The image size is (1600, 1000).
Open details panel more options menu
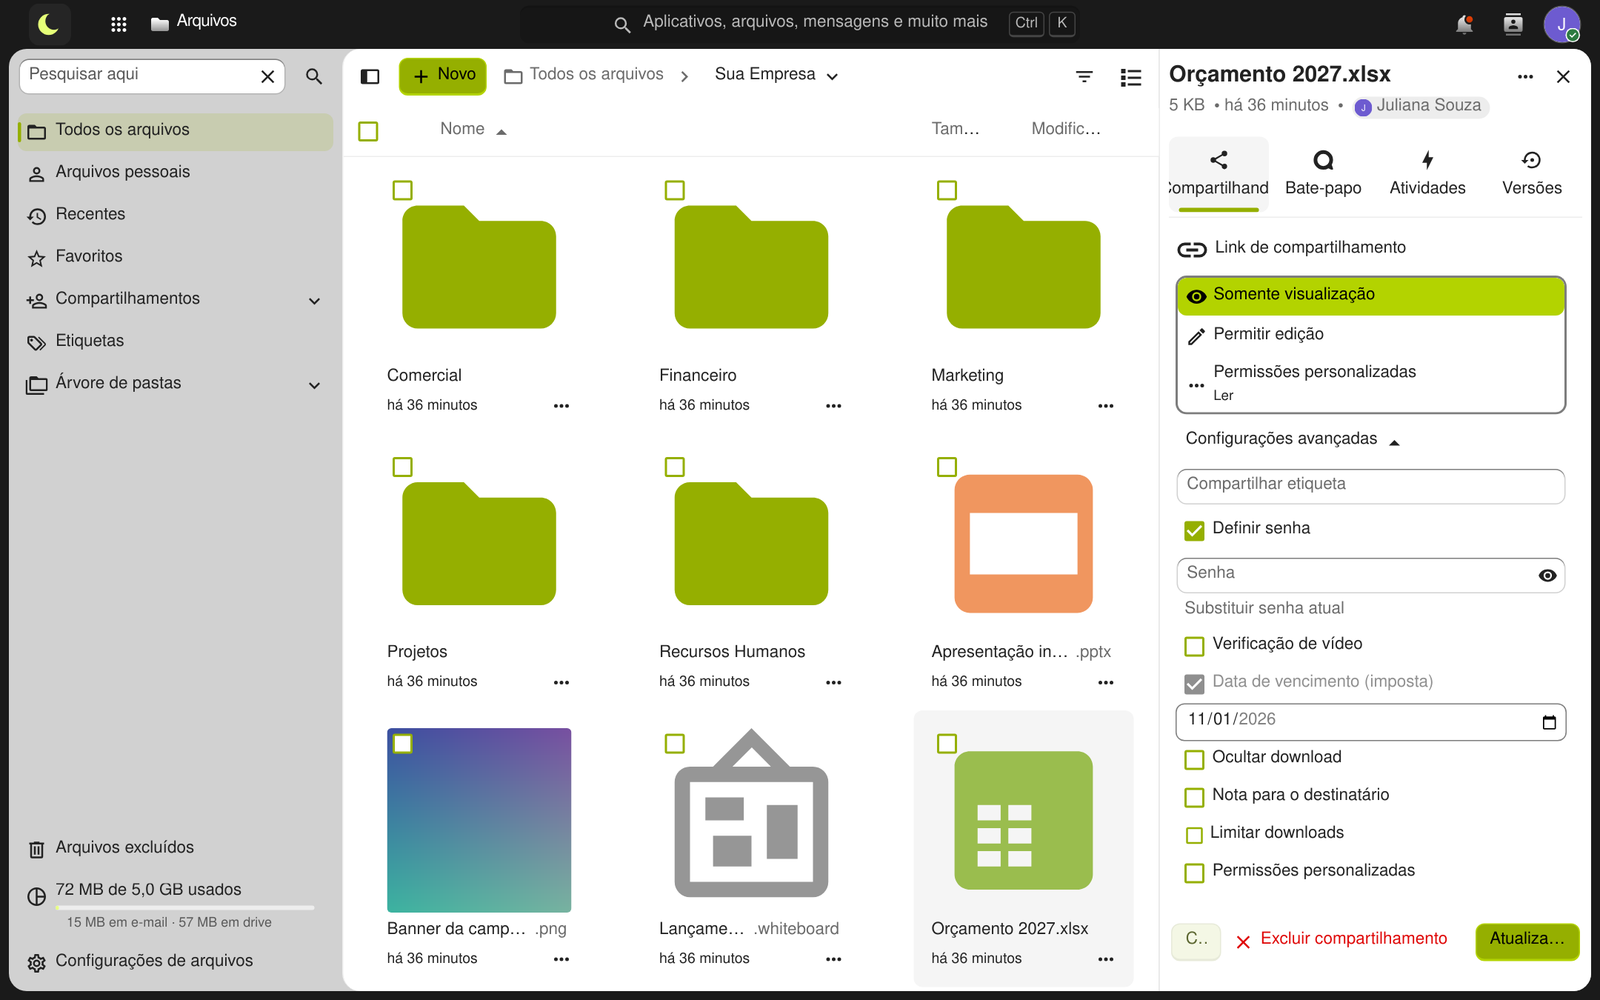[1525, 77]
